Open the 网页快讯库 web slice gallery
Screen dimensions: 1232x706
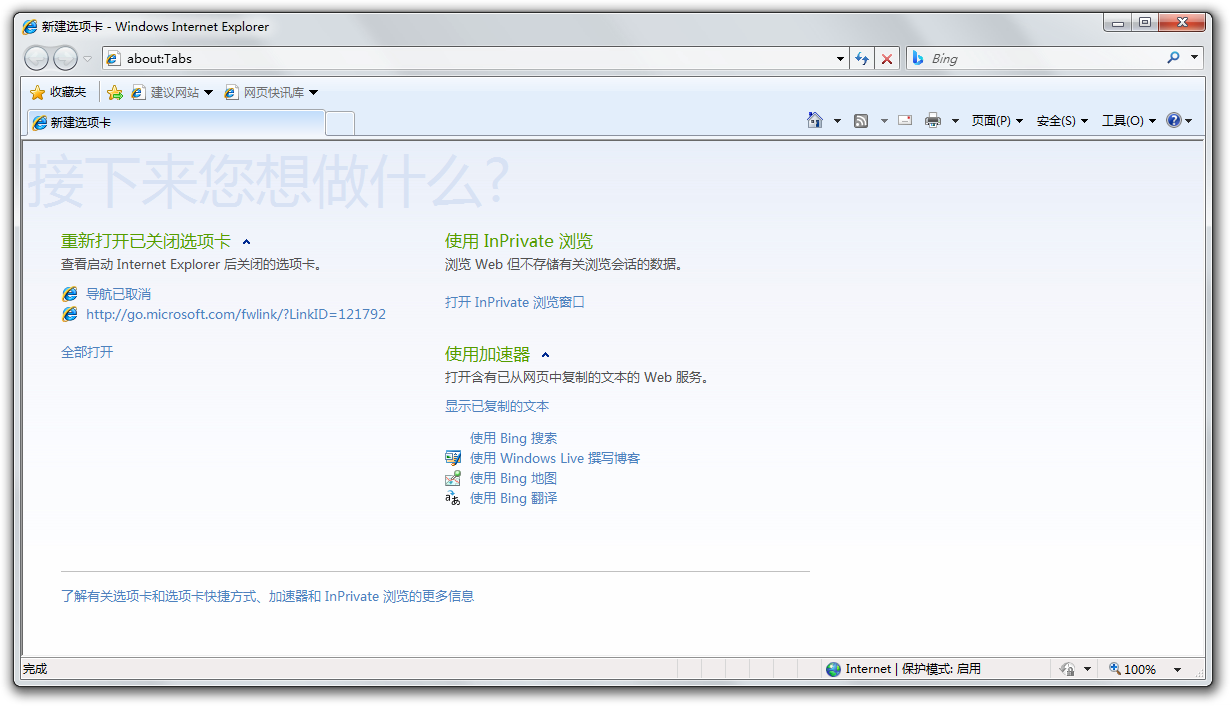point(270,92)
